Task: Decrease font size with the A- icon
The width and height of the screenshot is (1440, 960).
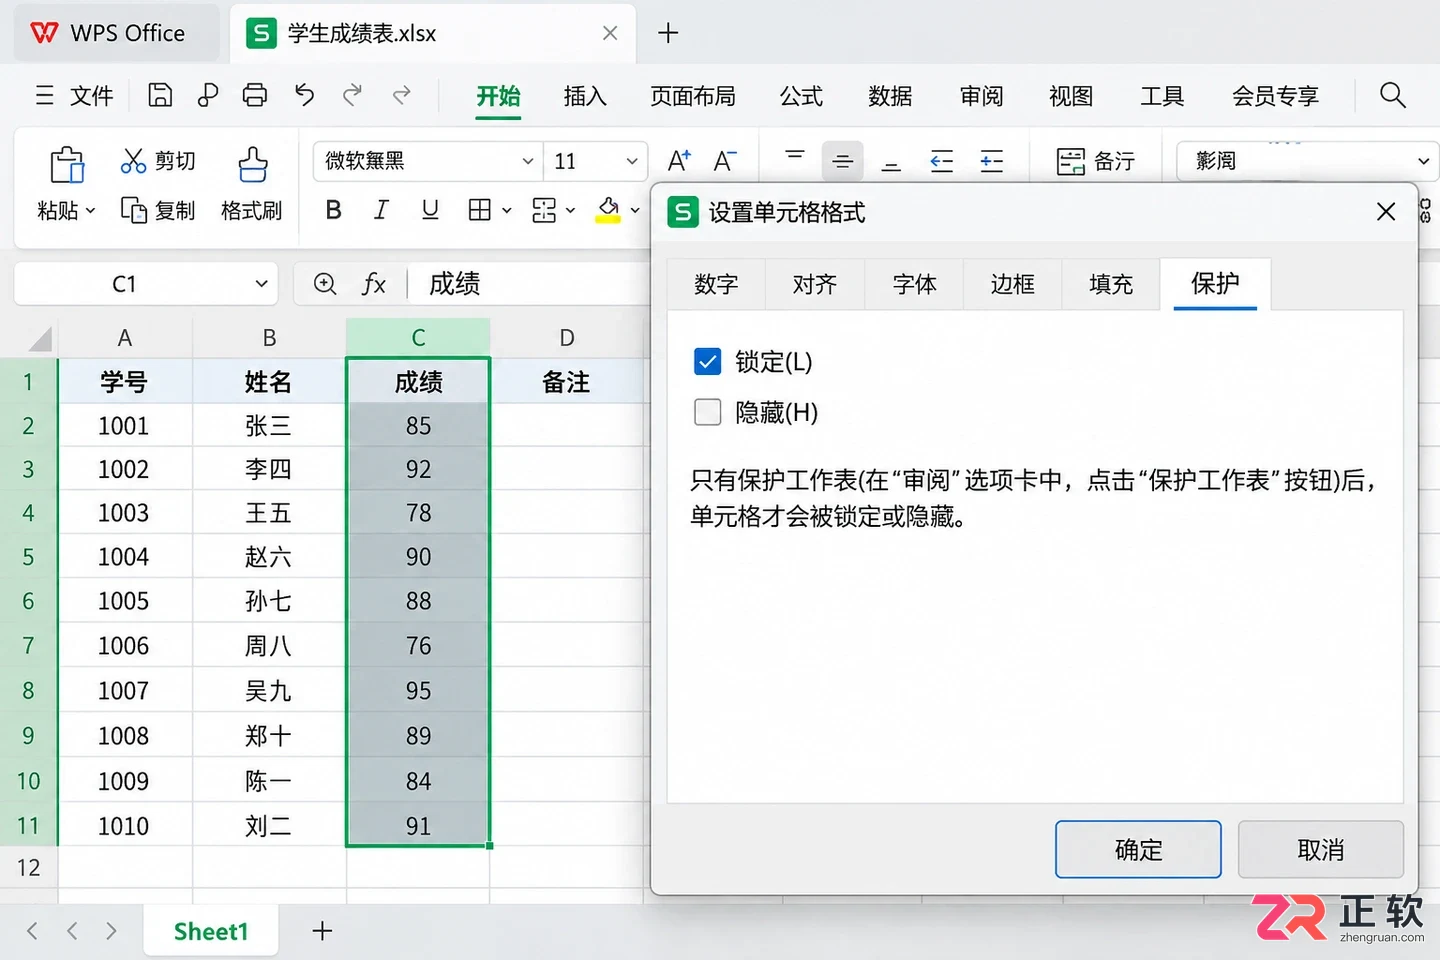Action: 725,161
